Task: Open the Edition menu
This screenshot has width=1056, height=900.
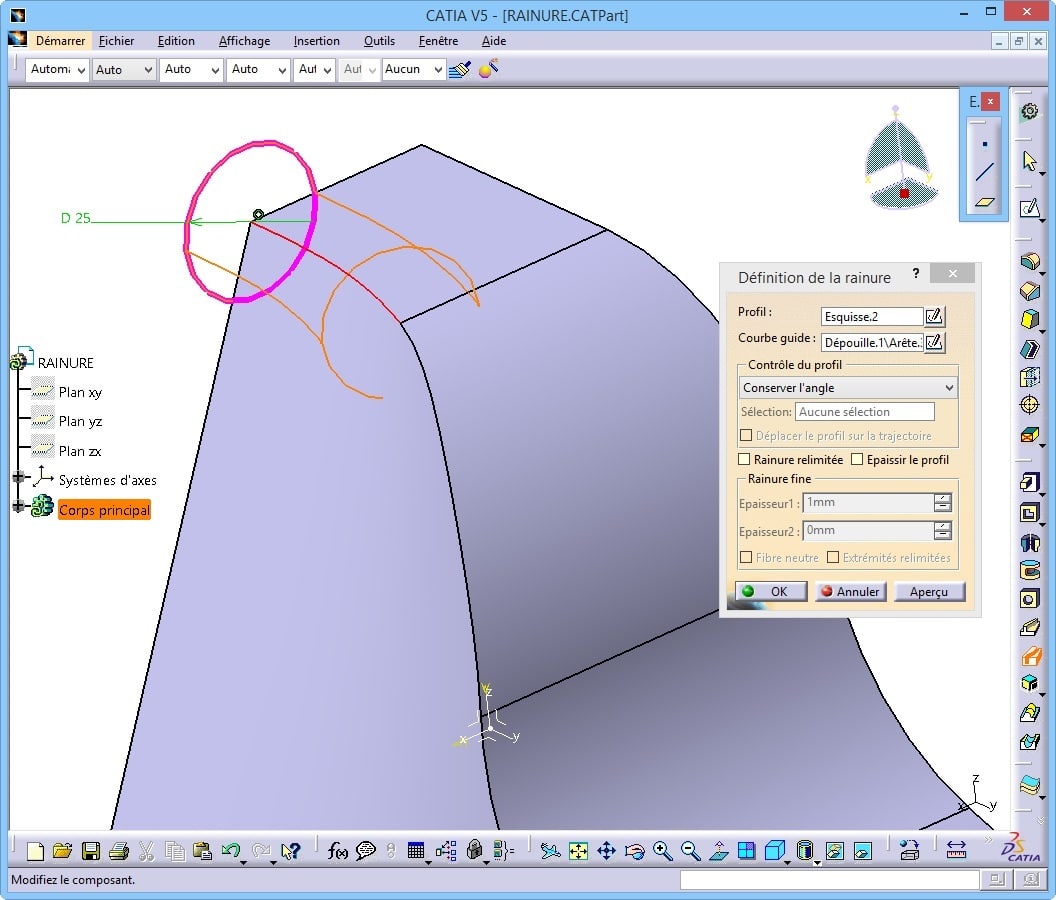Action: coord(176,41)
